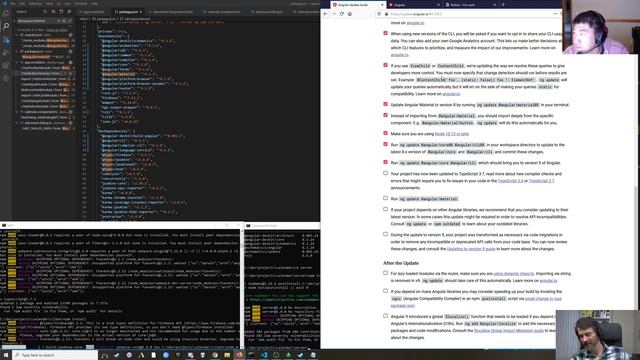The height and width of the screenshot is (360, 640).
Task: Collapse angular.json results in search panel
Action: [x=17, y=35]
